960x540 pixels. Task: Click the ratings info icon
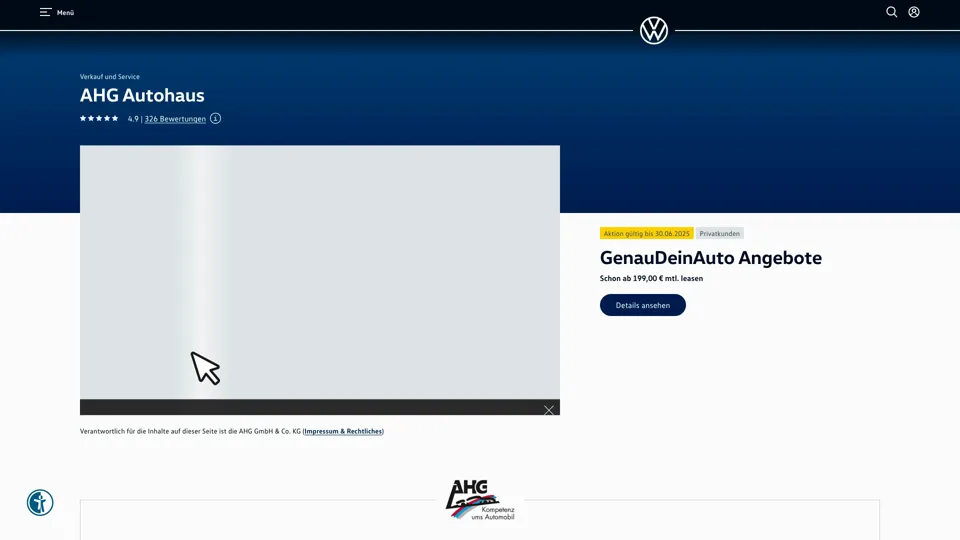click(216, 118)
